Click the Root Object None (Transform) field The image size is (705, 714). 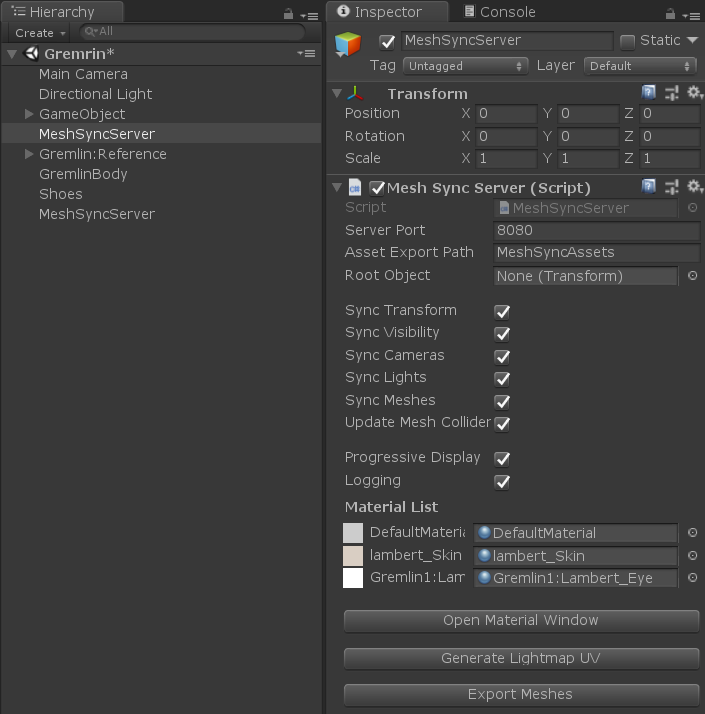tap(586, 276)
